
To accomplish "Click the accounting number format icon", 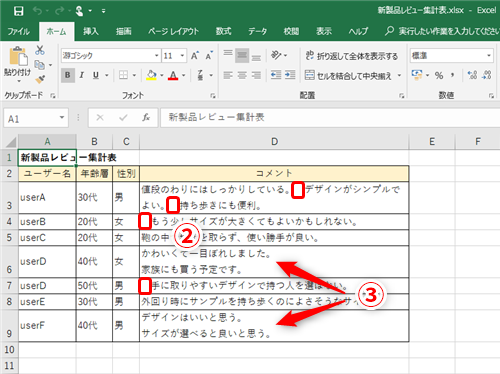I will pyautogui.click(x=417, y=75).
